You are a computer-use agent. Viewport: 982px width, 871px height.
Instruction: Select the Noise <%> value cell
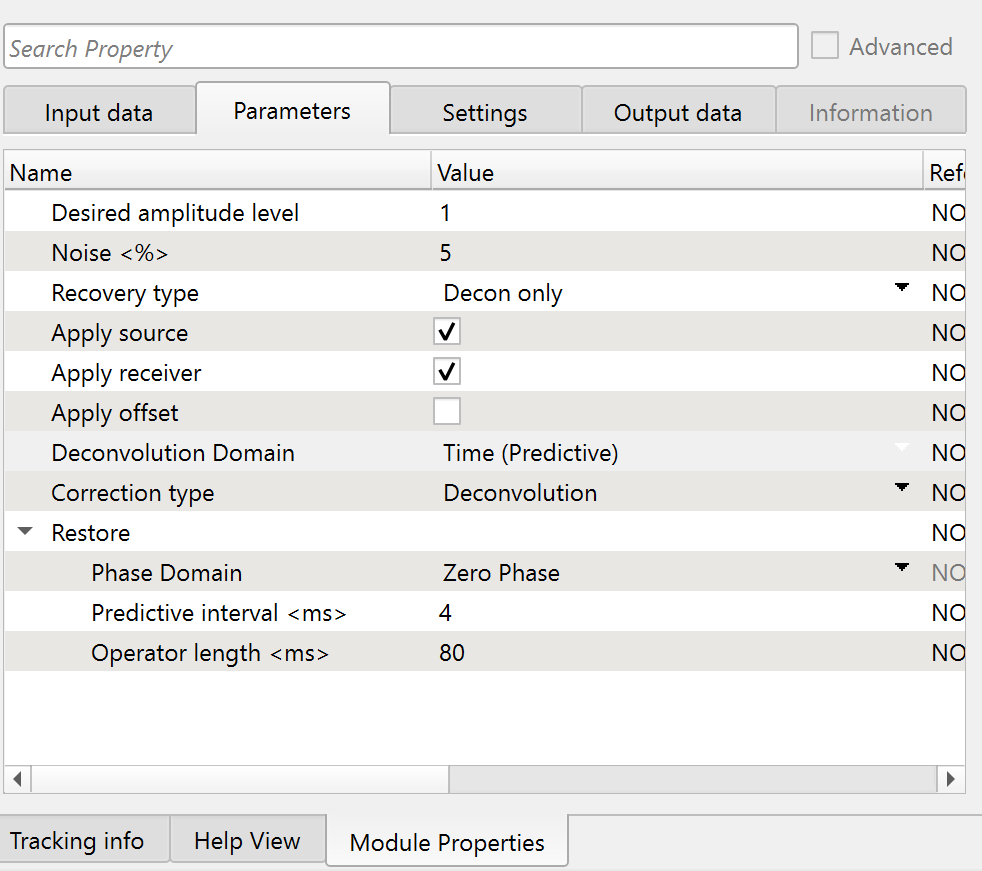pos(670,253)
